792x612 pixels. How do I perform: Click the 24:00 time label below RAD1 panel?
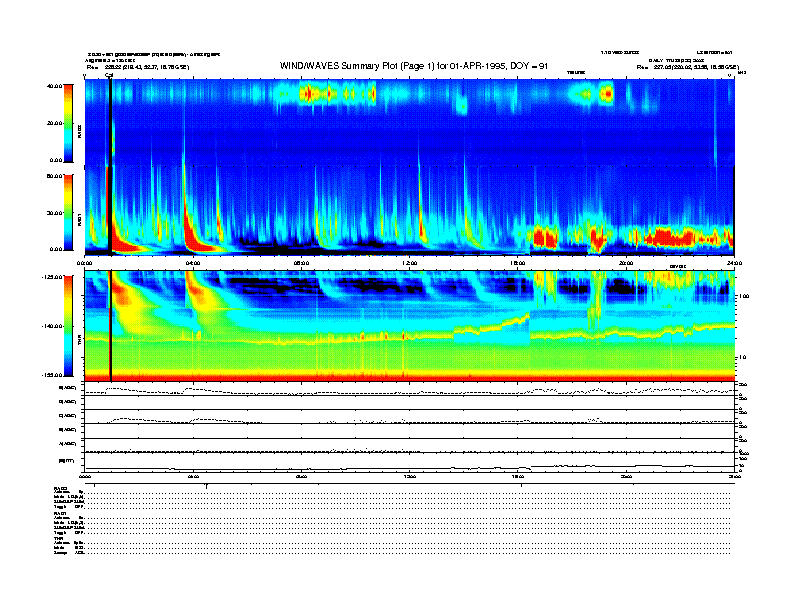tap(734, 263)
